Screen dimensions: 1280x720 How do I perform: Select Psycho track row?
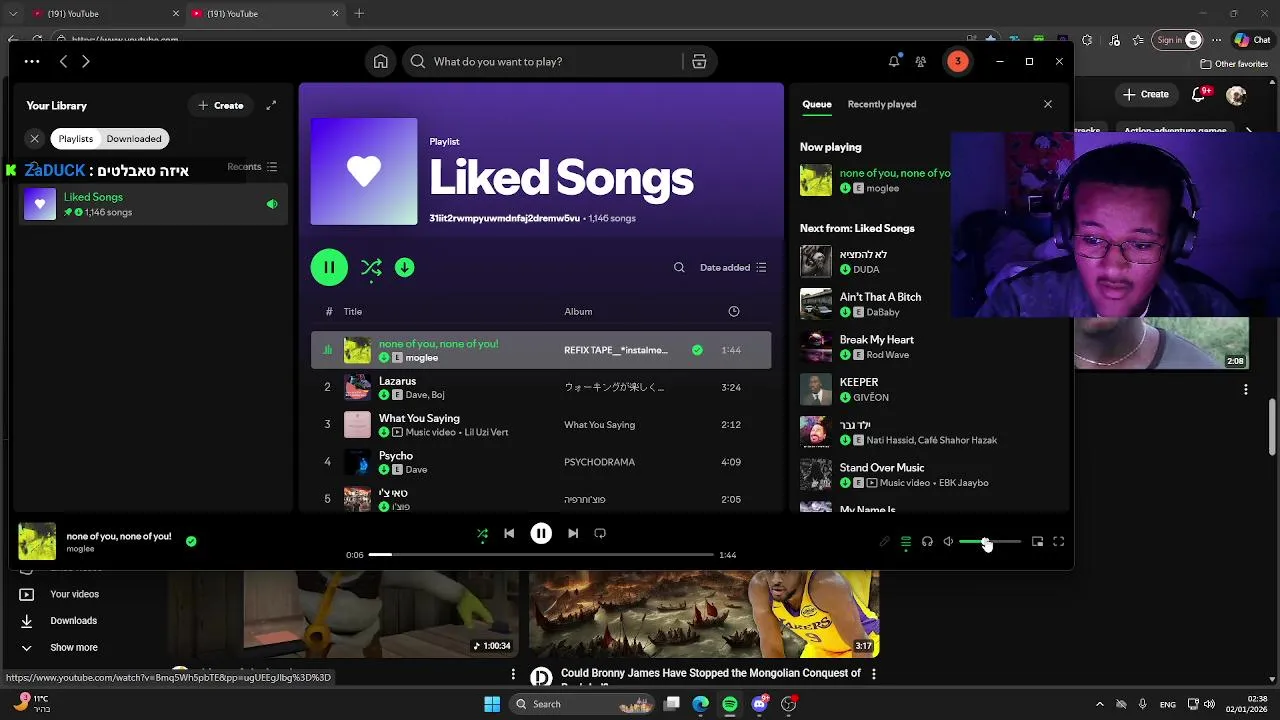coord(541,462)
